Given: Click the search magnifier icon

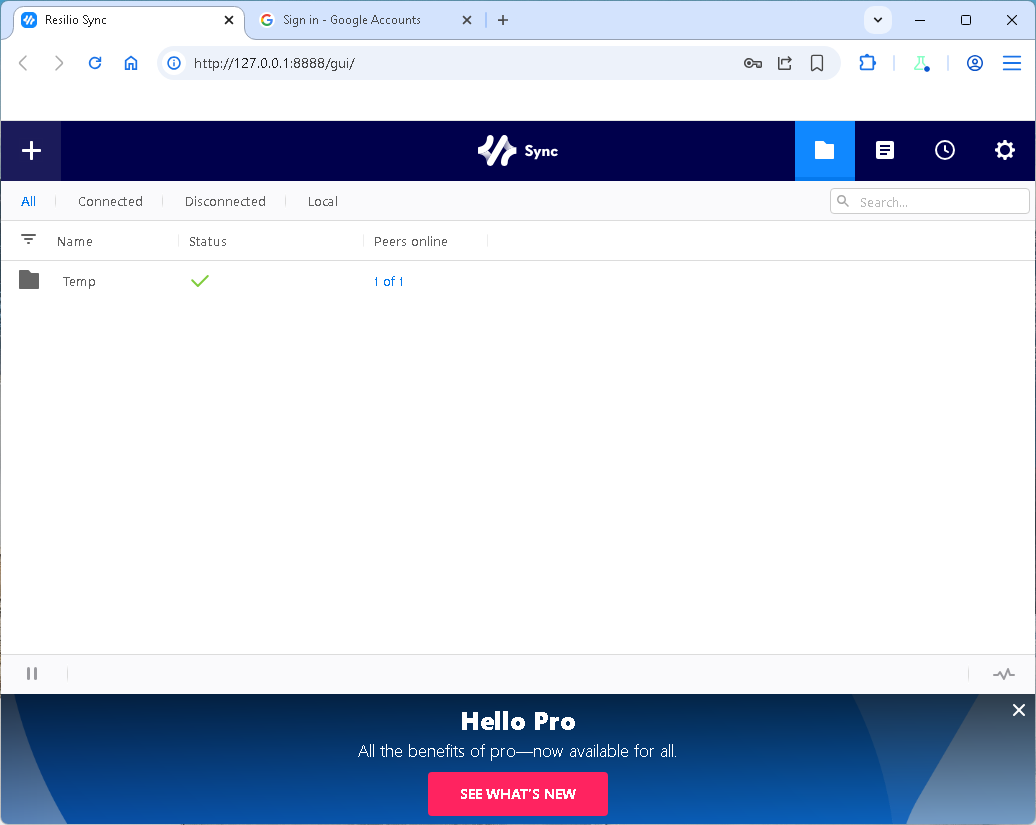Looking at the screenshot, I should click(x=843, y=201).
